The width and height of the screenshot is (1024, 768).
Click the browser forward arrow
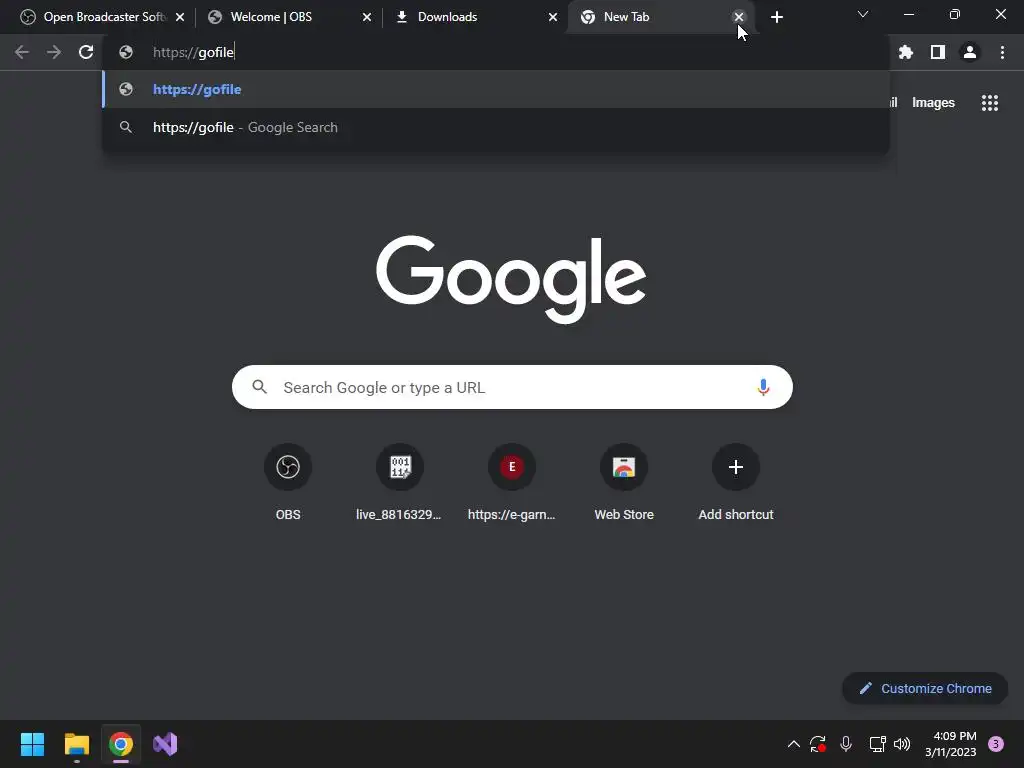54,52
